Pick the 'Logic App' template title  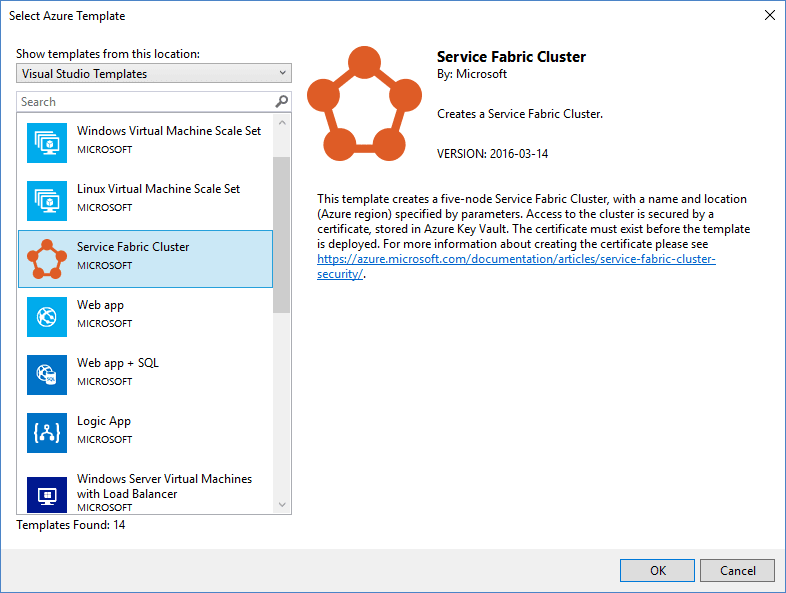[x=104, y=421]
